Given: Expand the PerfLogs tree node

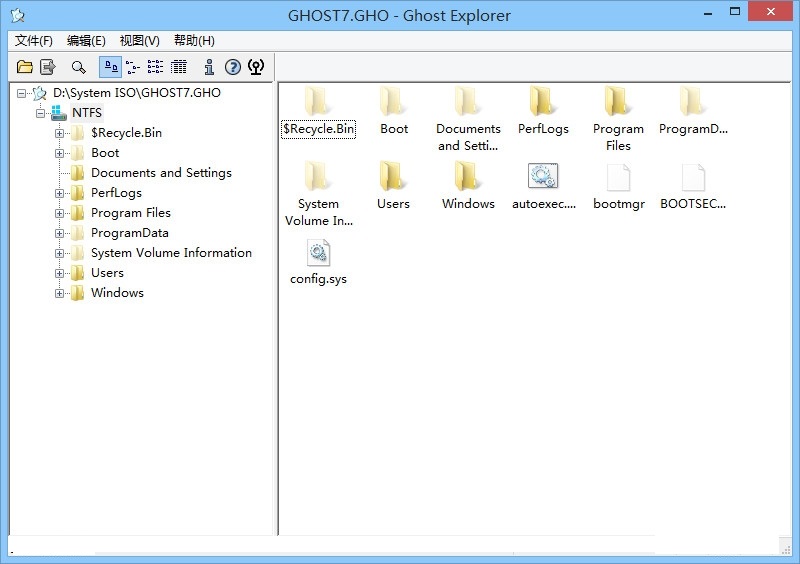Looking at the screenshot, I should (x=60, y=193).
